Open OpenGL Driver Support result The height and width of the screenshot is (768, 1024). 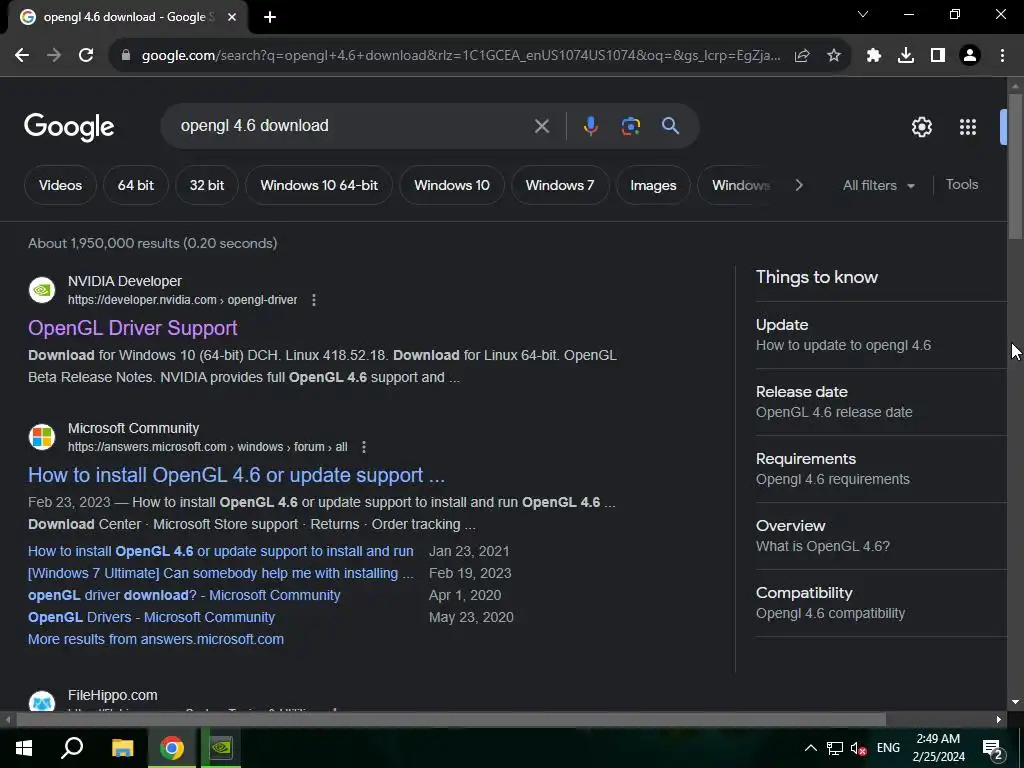click(133, 328)
